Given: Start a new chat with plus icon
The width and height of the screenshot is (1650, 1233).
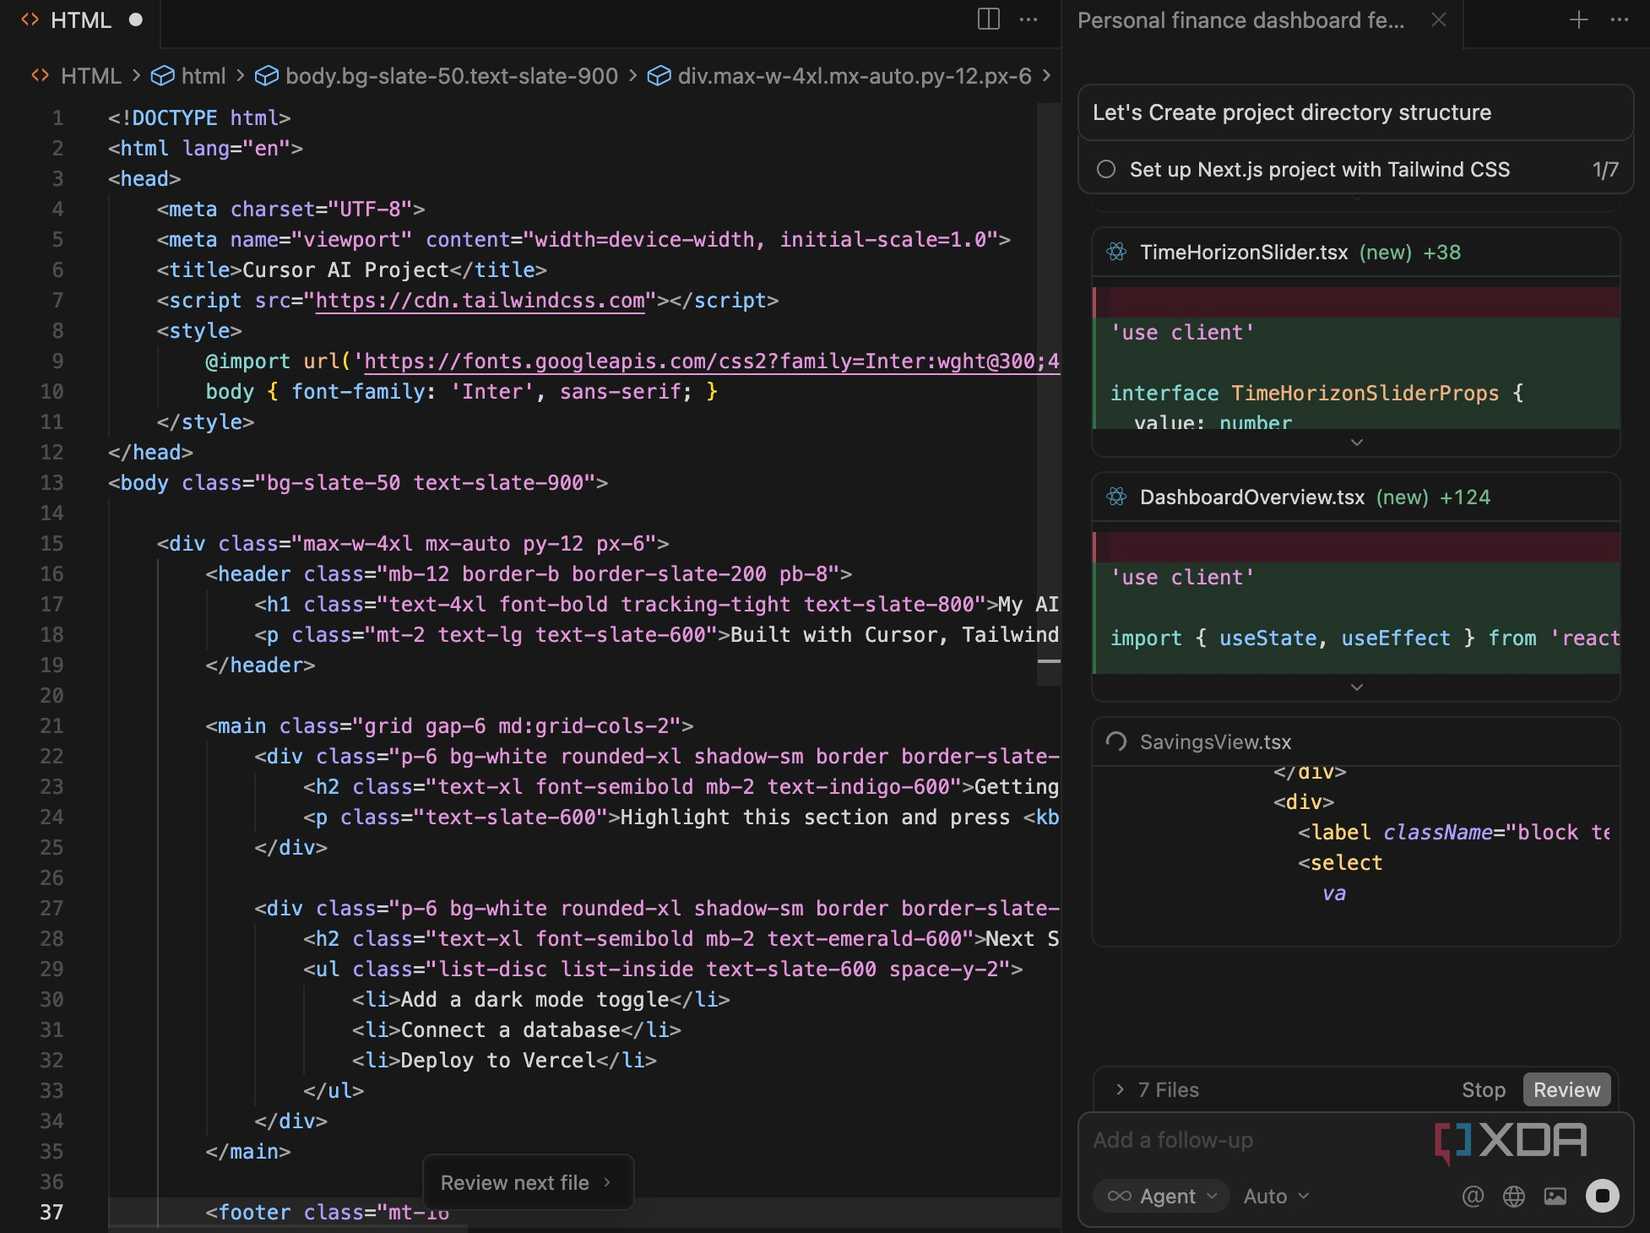Looking at the screenshot, I should click(1578, 20).
